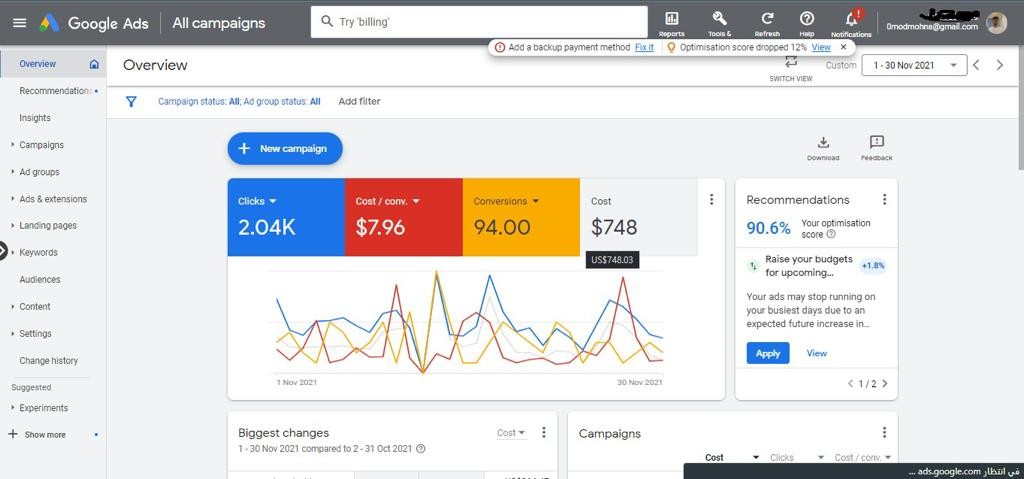Expand Keywords in the sidebar

pos(12,252)
